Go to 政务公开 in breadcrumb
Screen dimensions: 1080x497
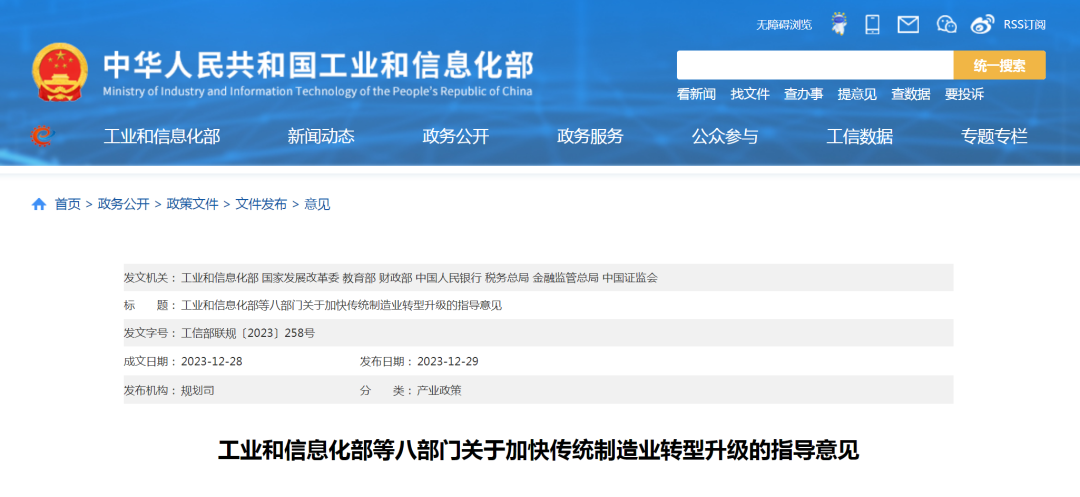click(123, 204)
